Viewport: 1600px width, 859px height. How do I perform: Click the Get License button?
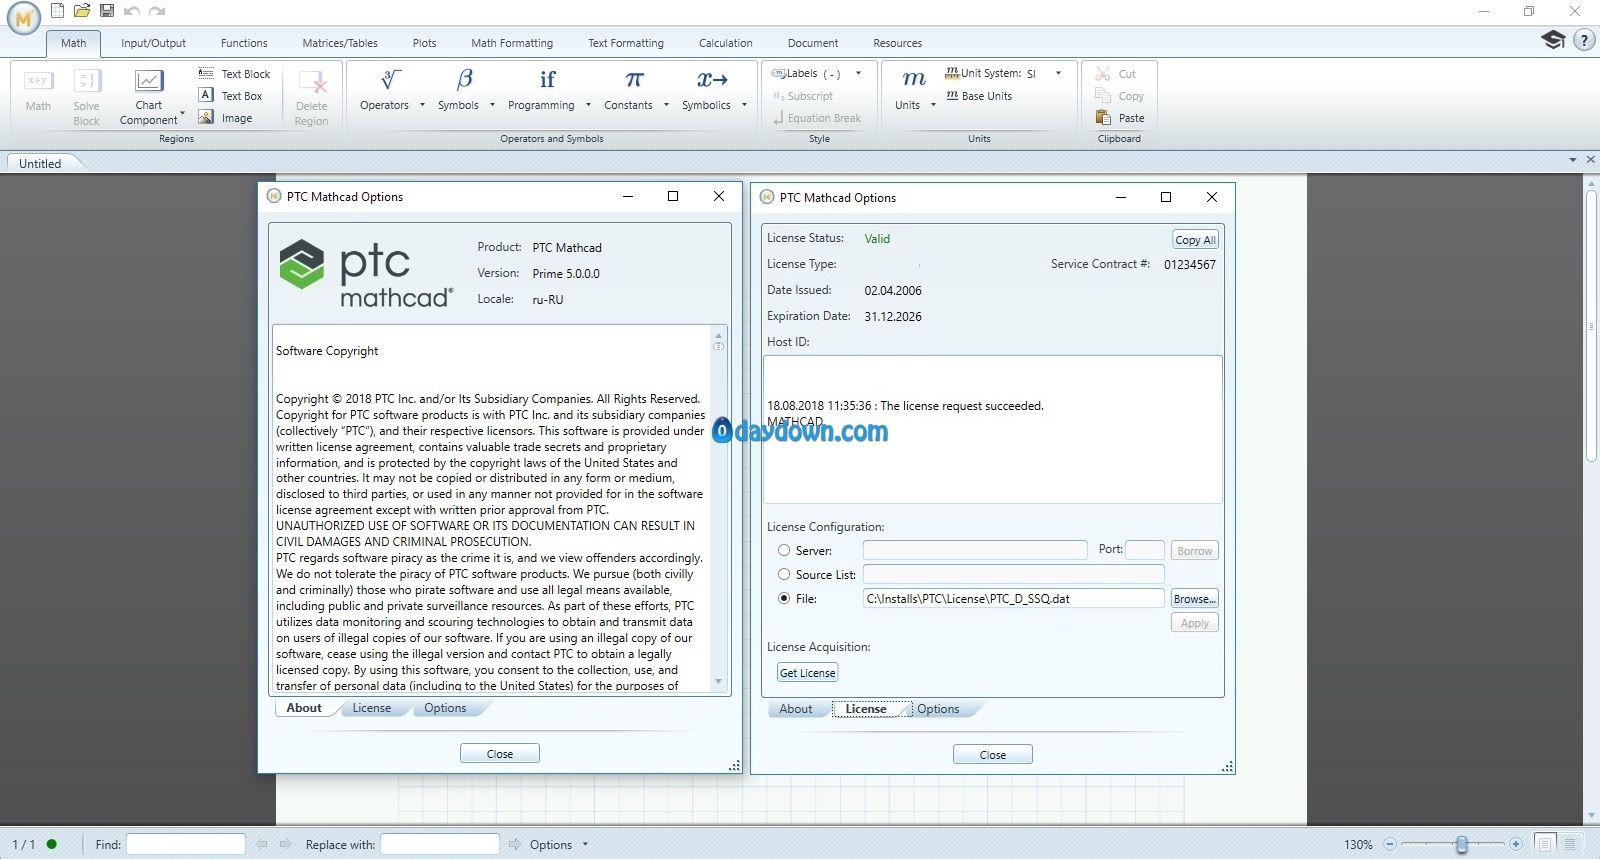coord(808,673)
